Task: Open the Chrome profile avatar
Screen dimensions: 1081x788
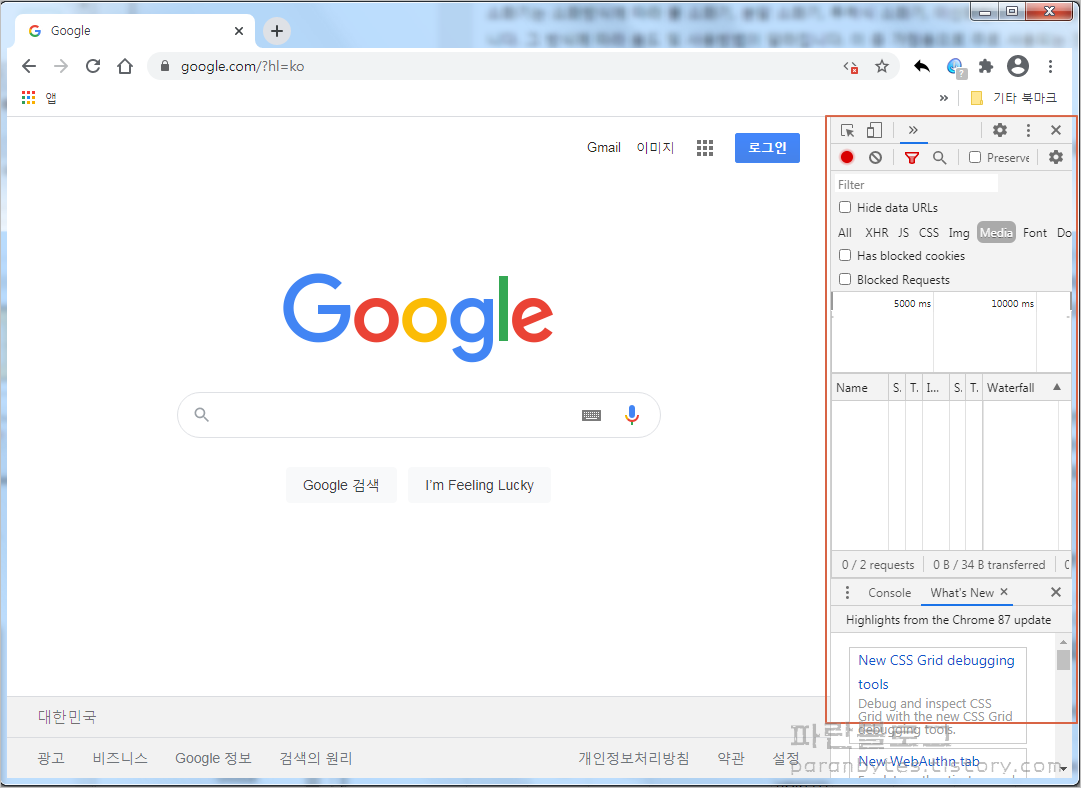Action: coord(1018,66)
